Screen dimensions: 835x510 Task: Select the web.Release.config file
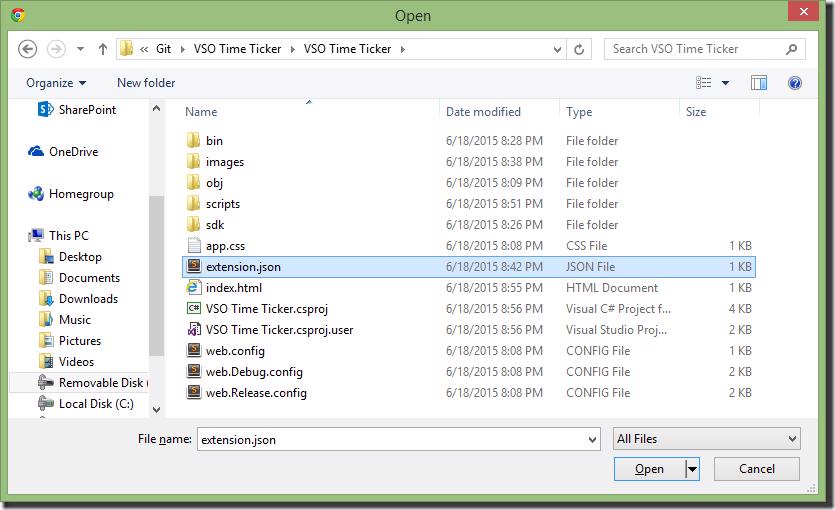[x=256, y=393]
